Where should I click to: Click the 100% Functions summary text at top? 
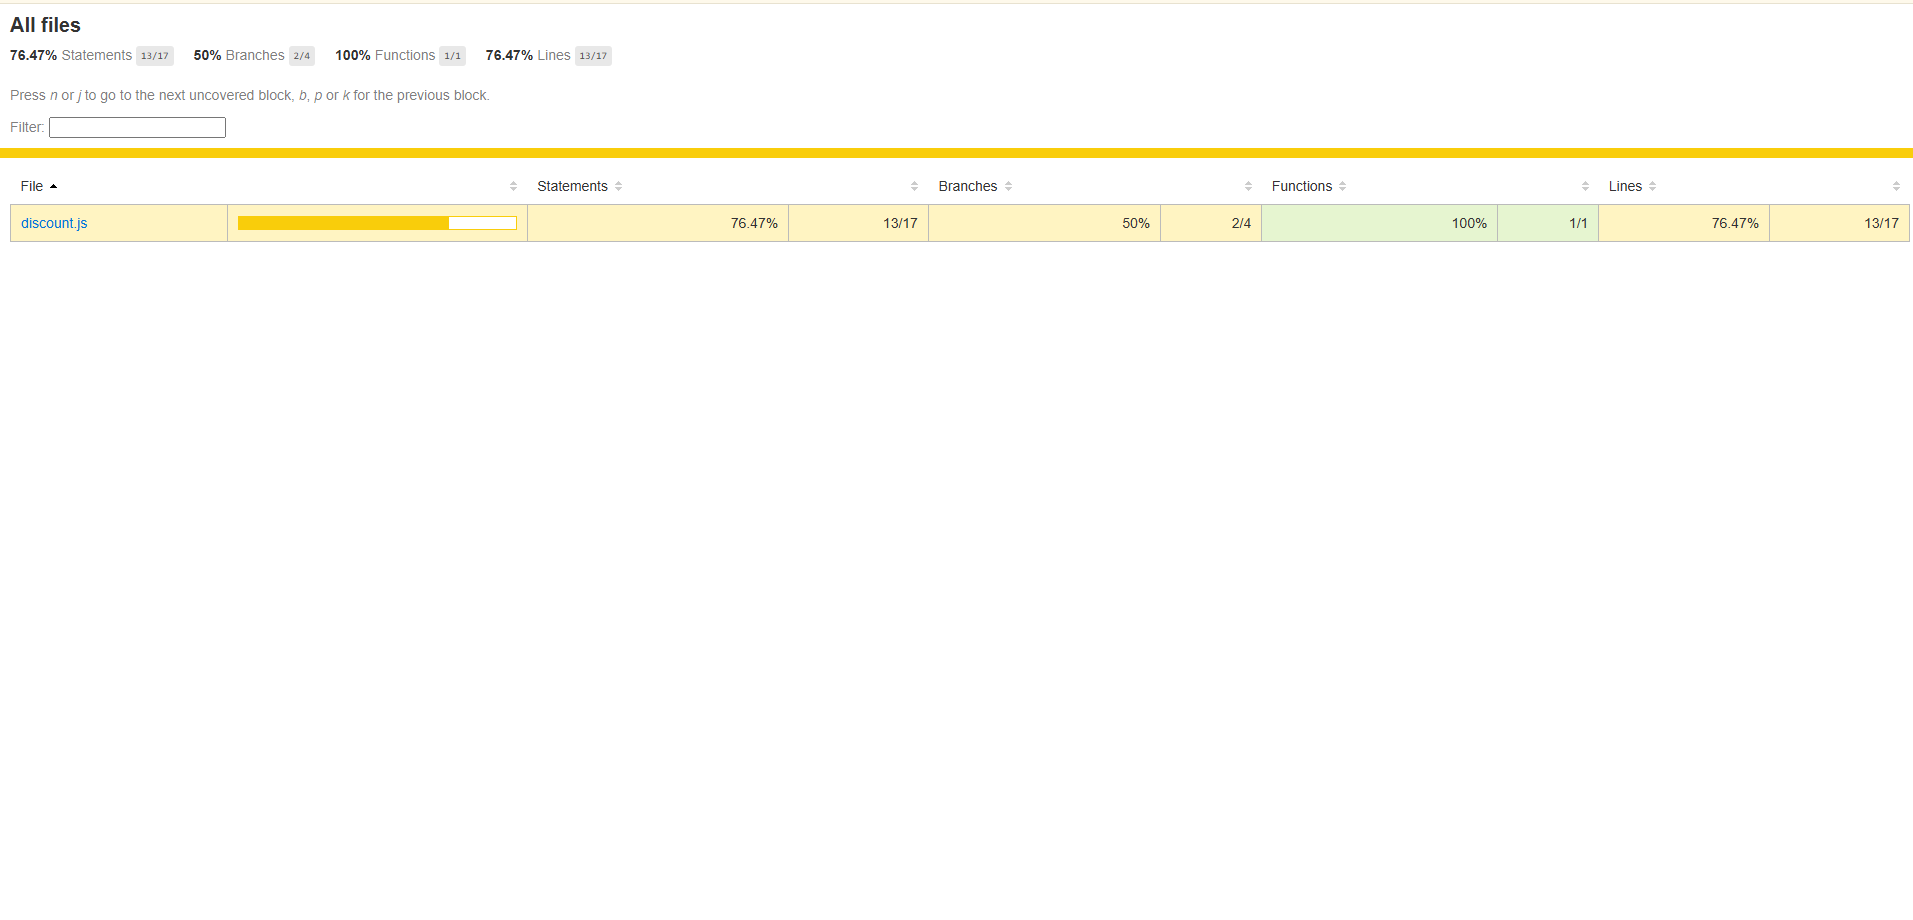(x=385, y=55)
